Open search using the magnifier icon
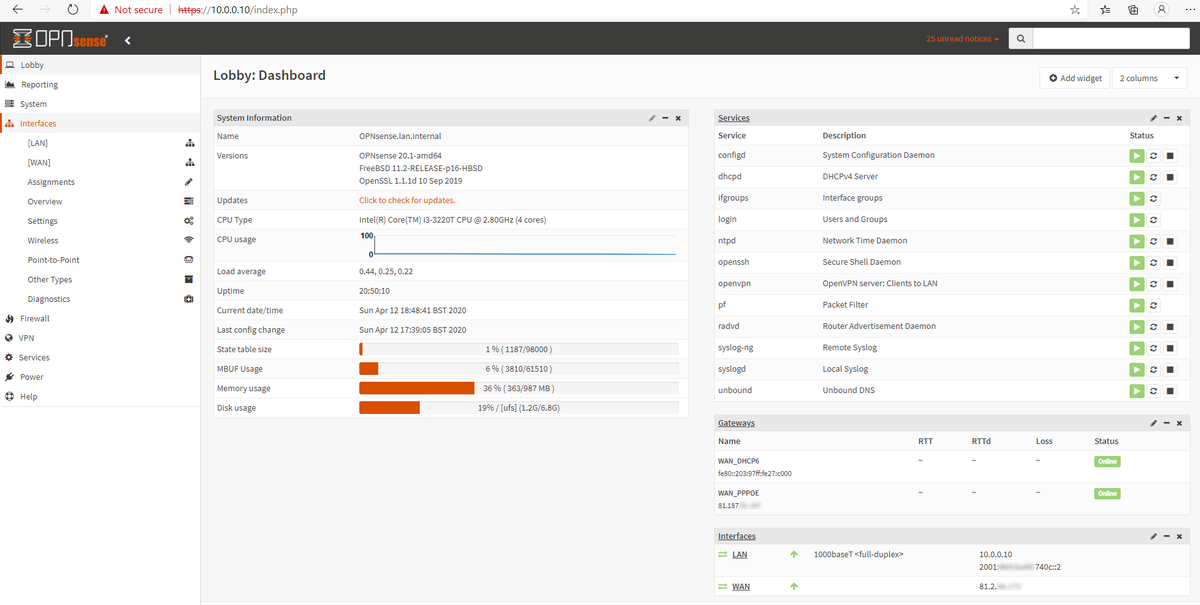 [x=1019, y=40]
